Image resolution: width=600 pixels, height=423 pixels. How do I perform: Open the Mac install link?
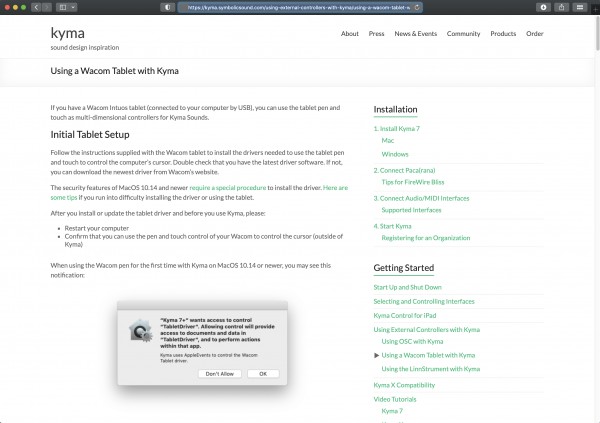(388, 140)
